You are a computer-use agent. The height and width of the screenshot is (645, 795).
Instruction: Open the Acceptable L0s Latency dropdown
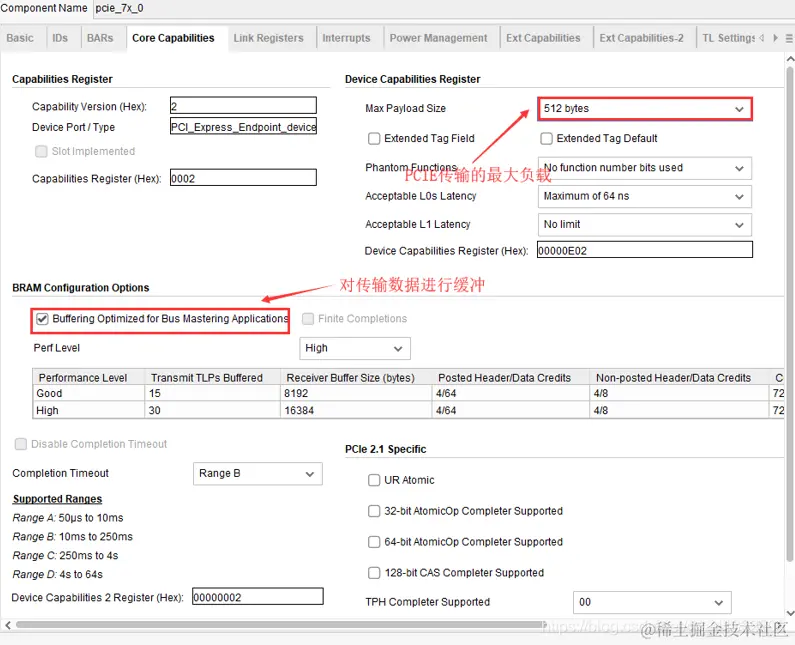[645, 196]
